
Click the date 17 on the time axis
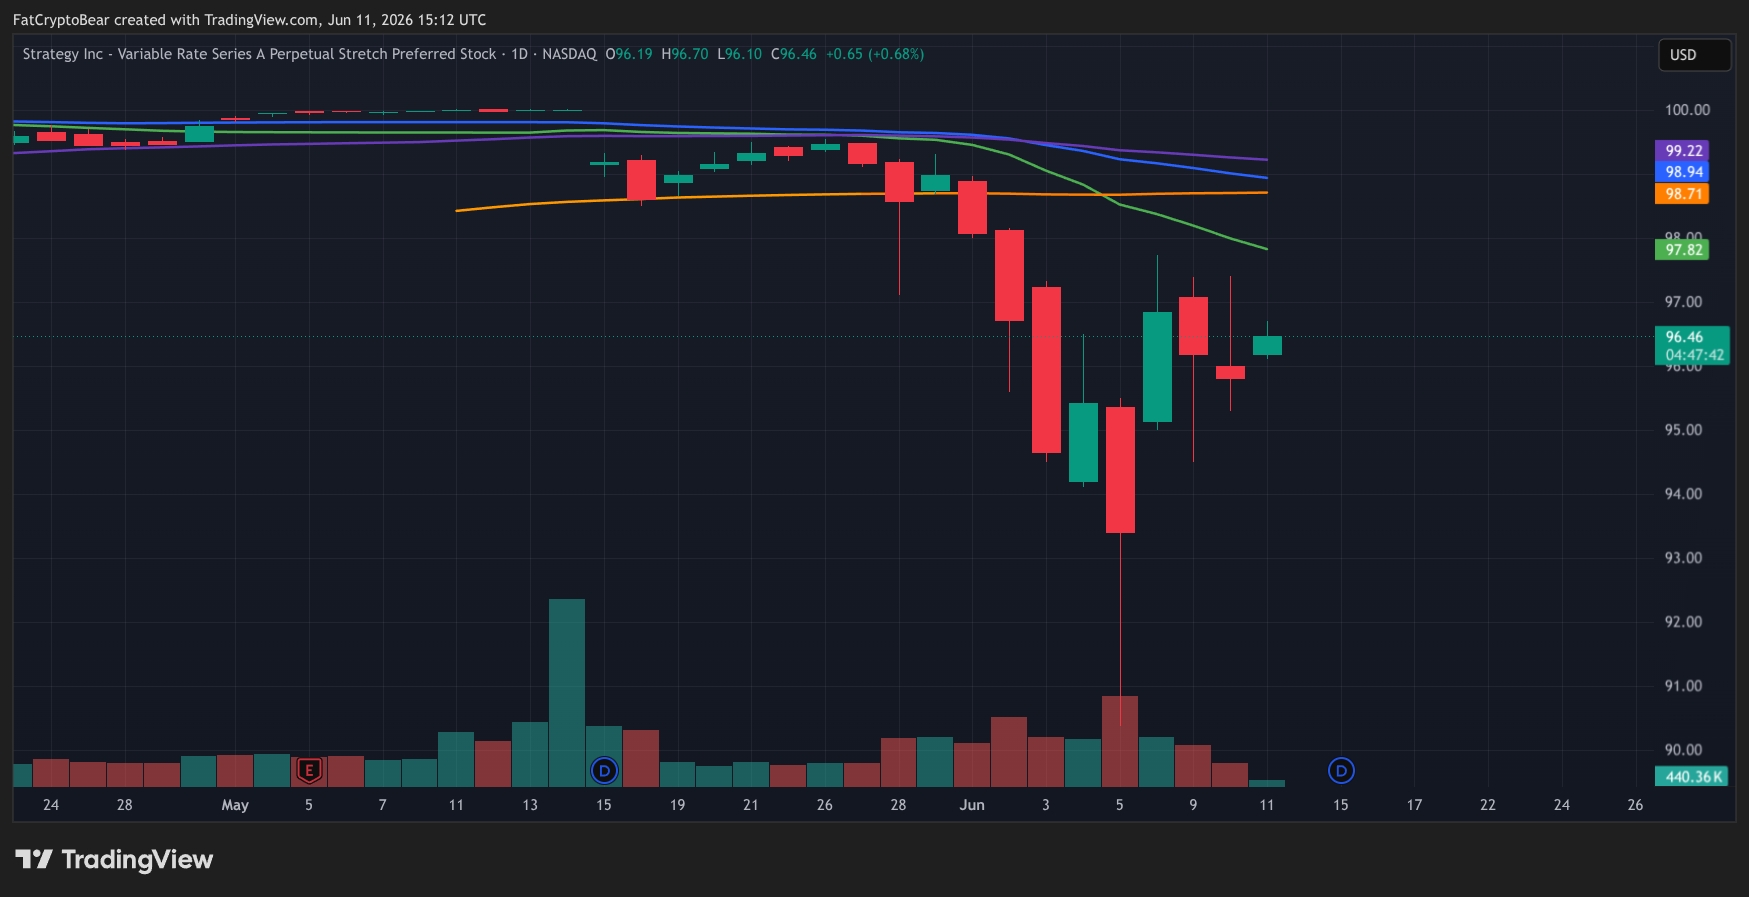(x=1414, y=805)
